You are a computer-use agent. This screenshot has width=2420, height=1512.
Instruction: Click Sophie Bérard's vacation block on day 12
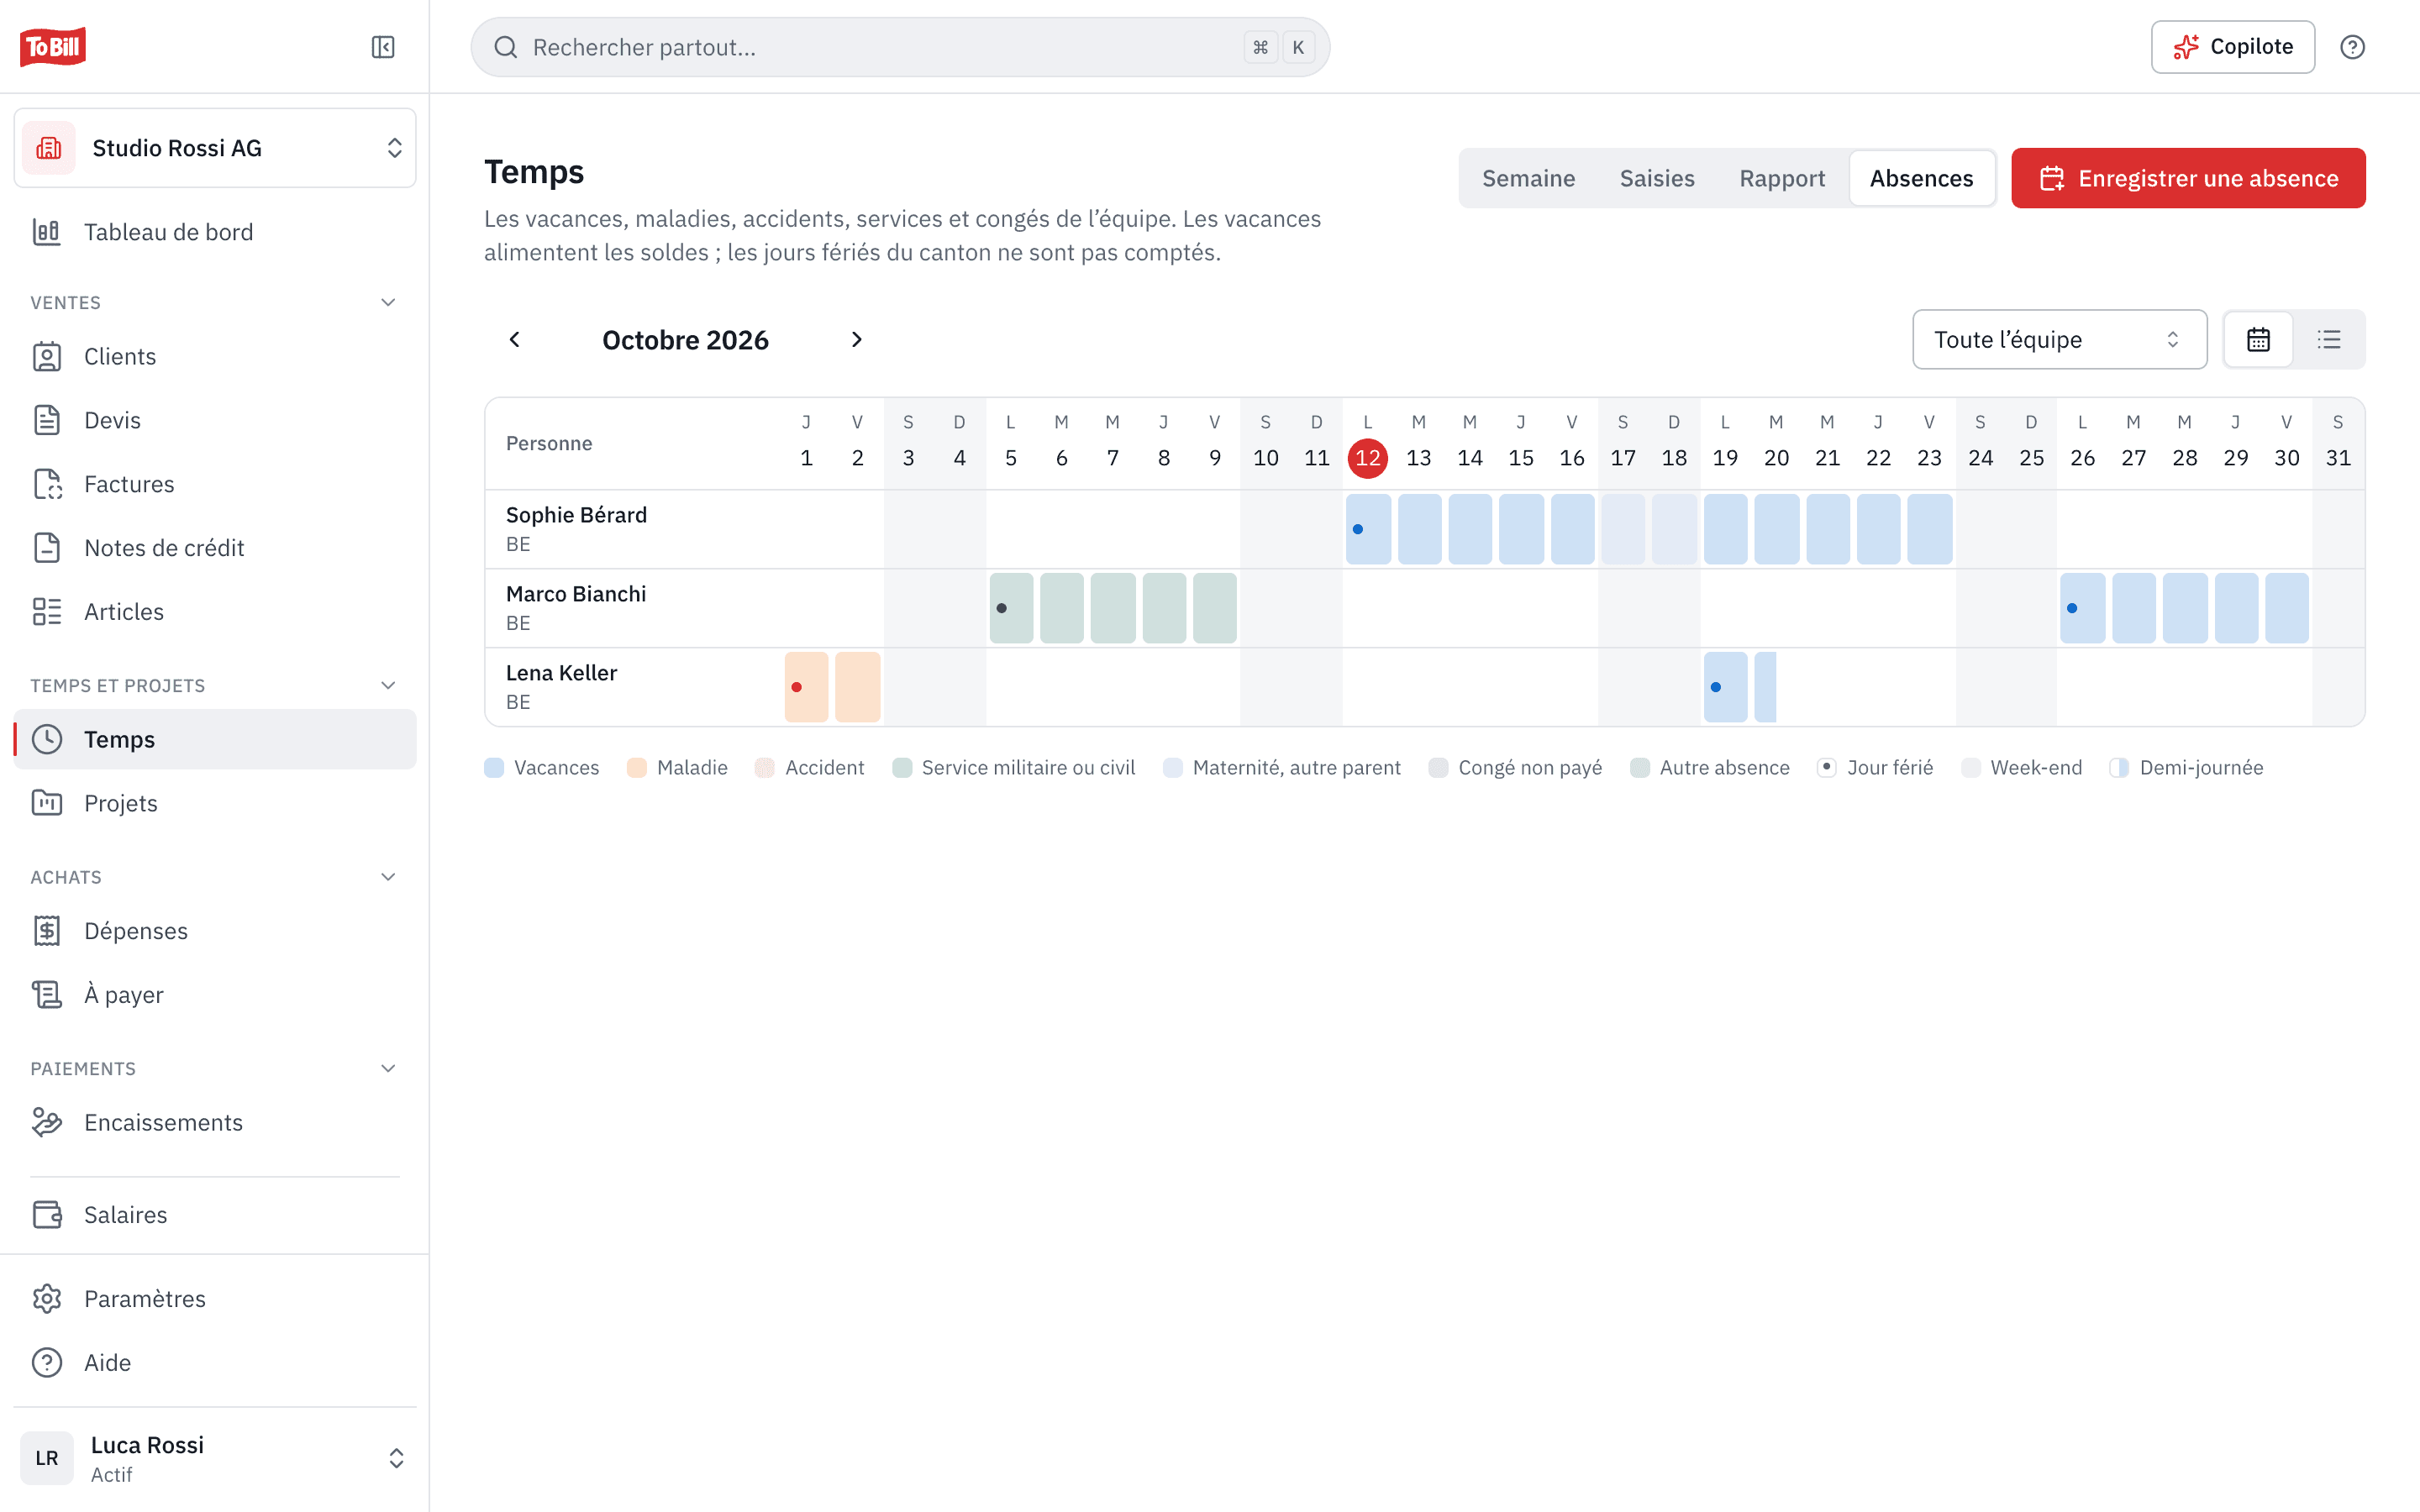1368,529
